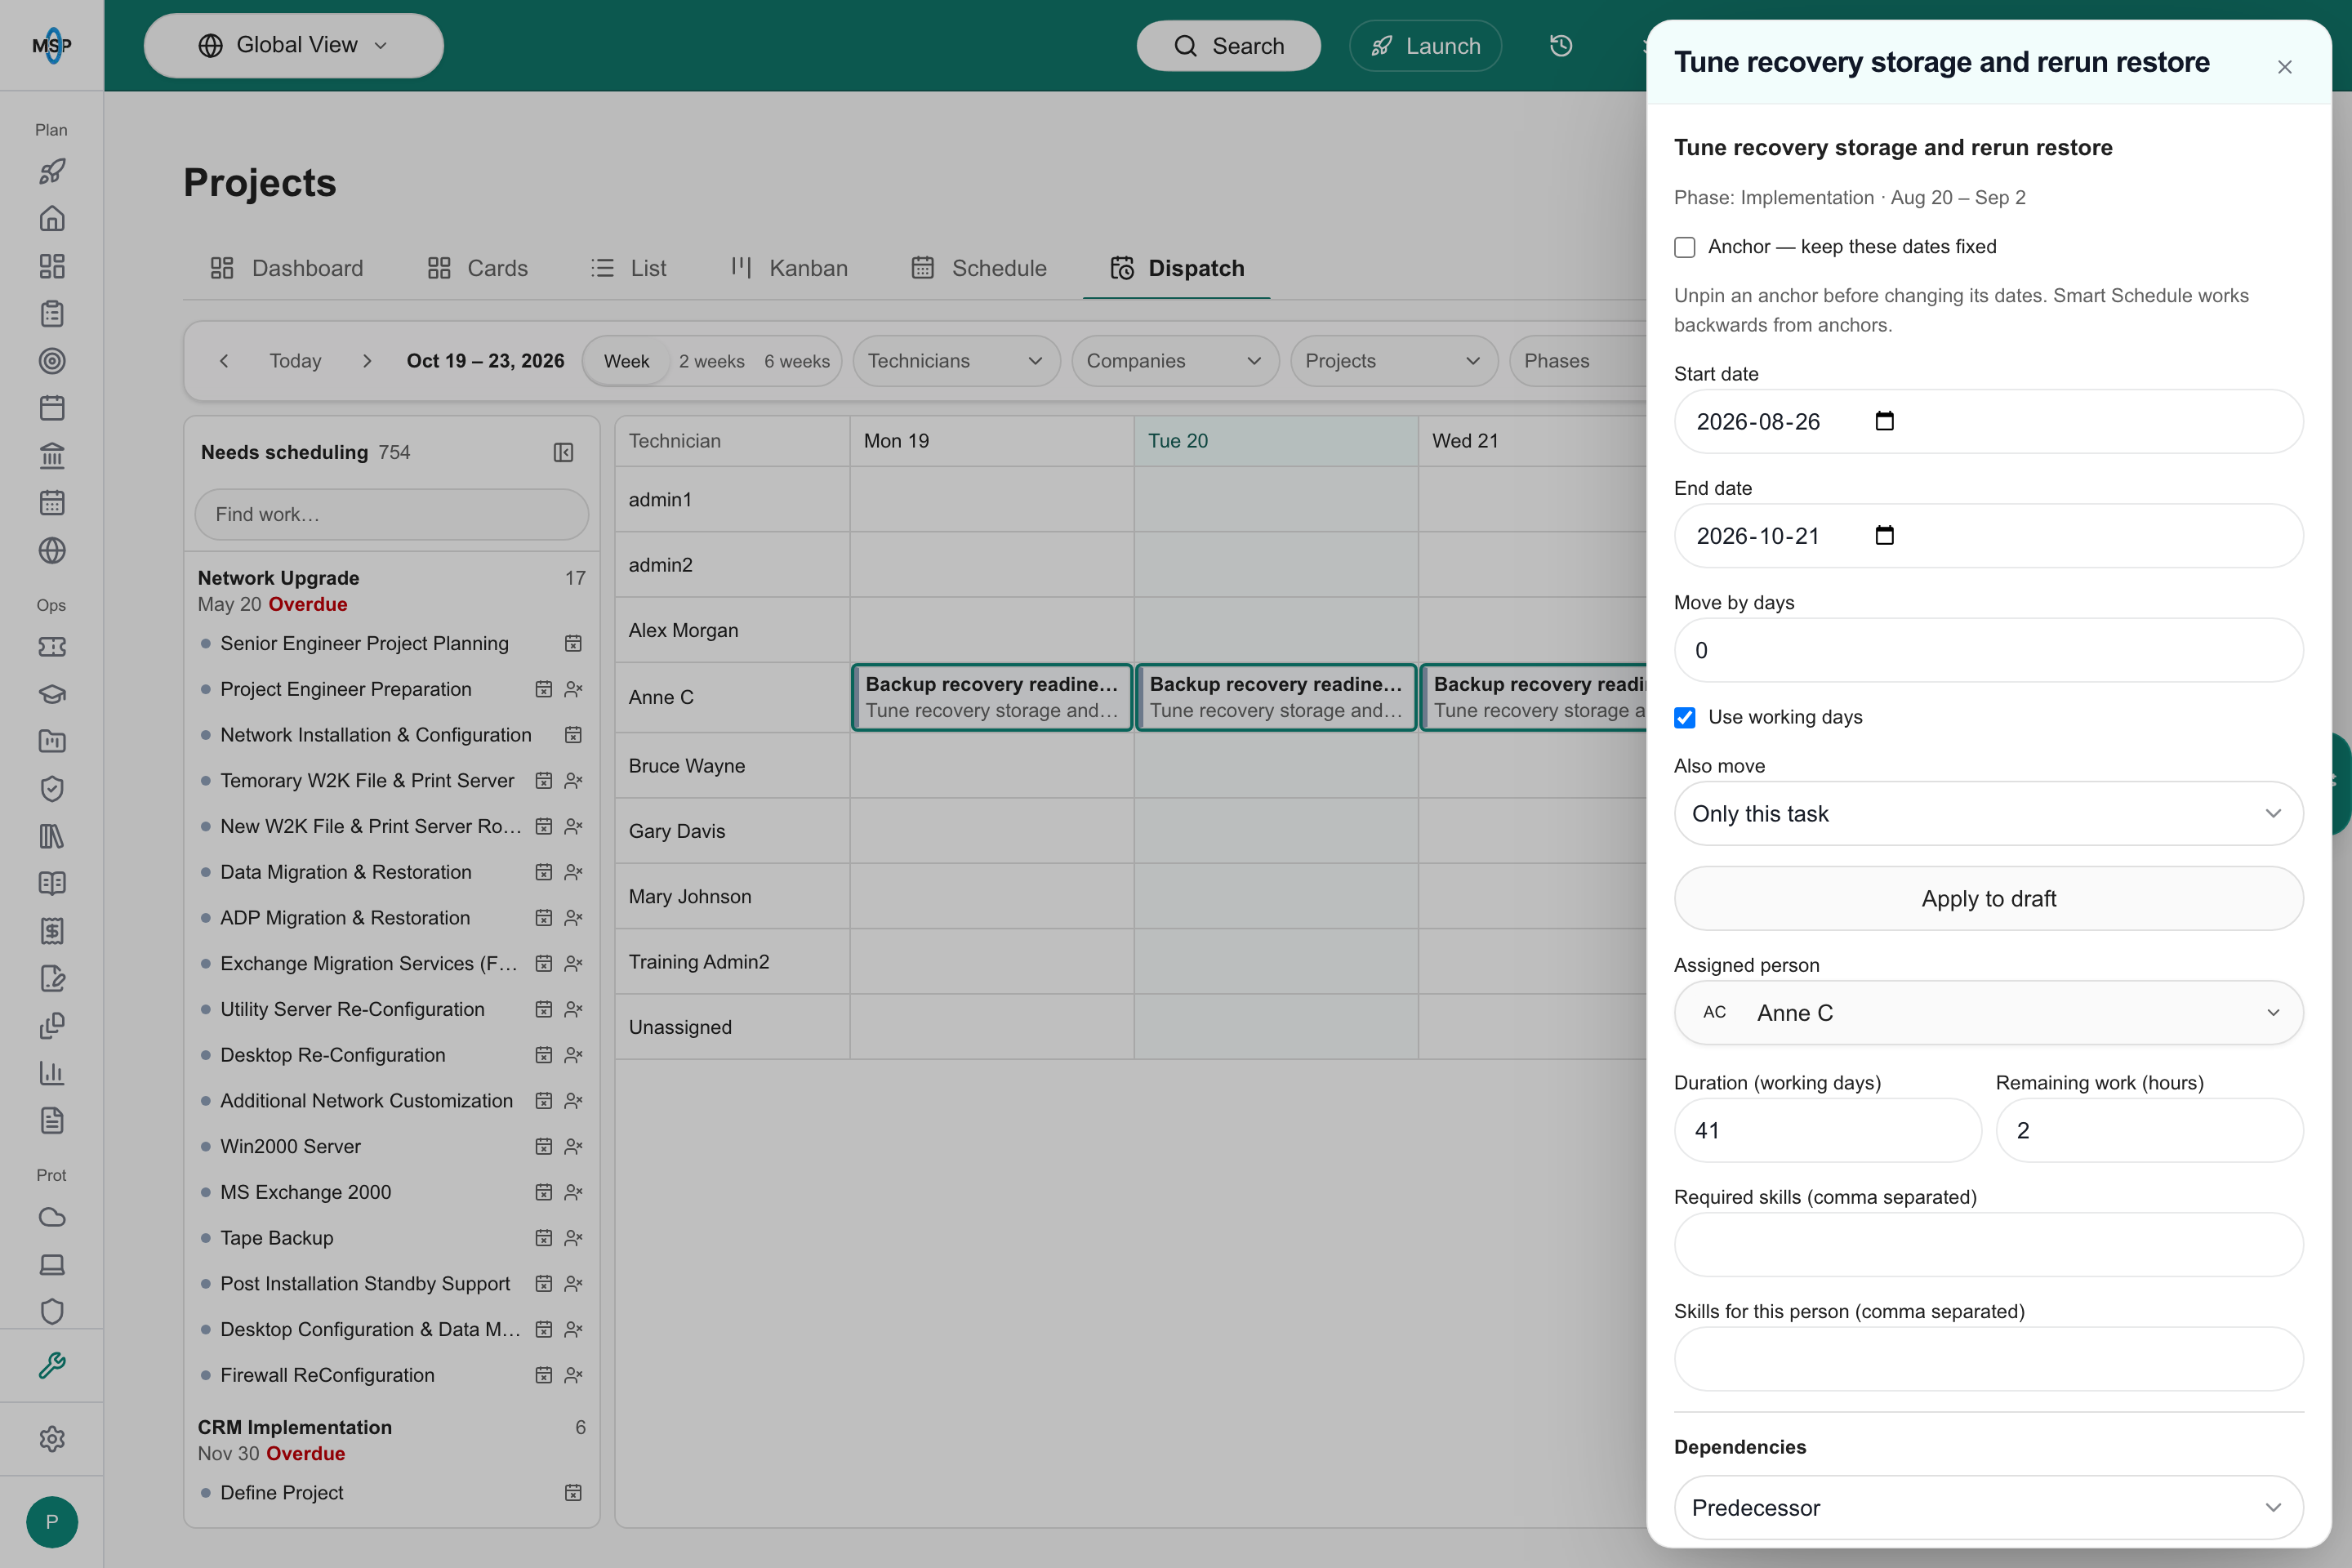Screen dimensions: 2352x1568
Task: Click the bank building icon in the sidebar
Action: (52, 456)
